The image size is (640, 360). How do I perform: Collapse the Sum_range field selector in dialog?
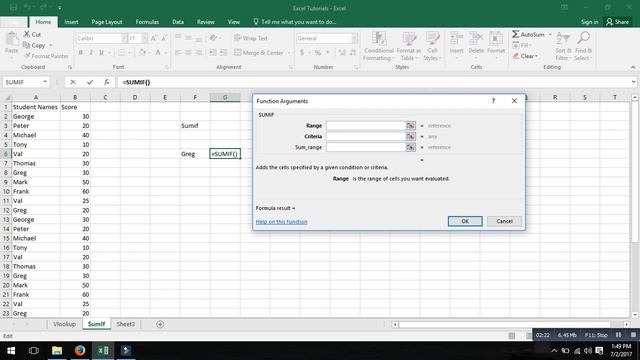(x=411, y=147)
